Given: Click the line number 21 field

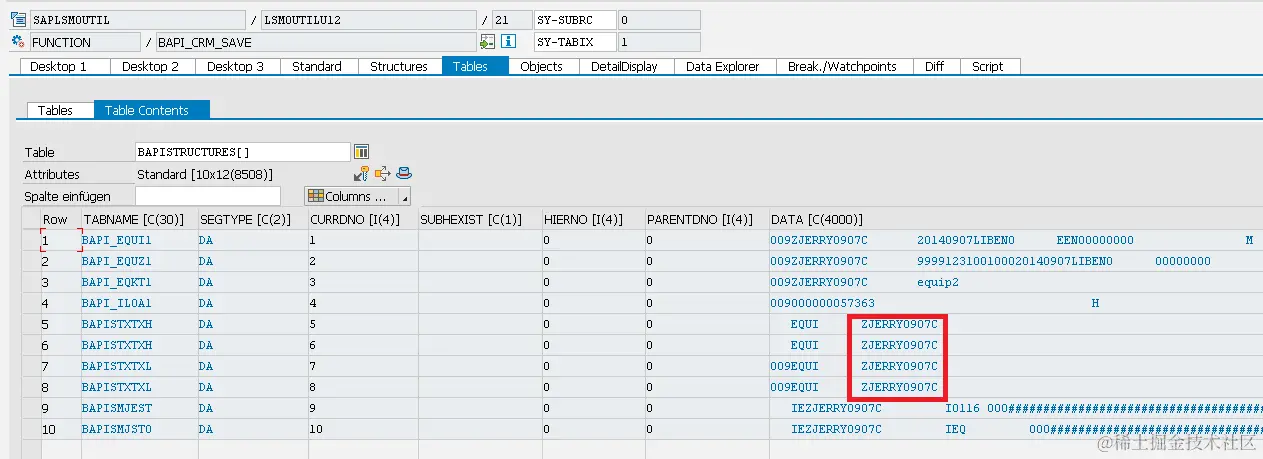Looking at the screenshot, I should 511,20.
